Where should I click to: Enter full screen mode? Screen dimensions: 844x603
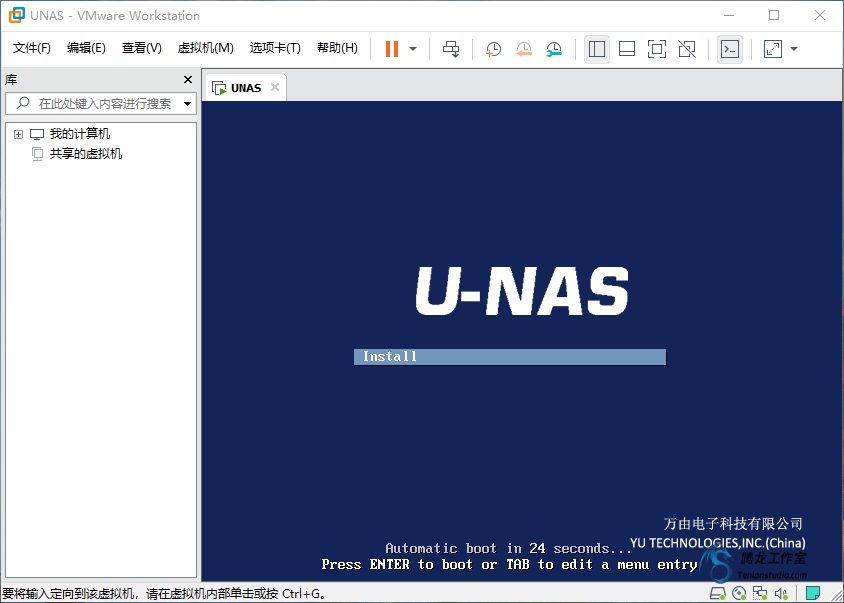point(657,49)
